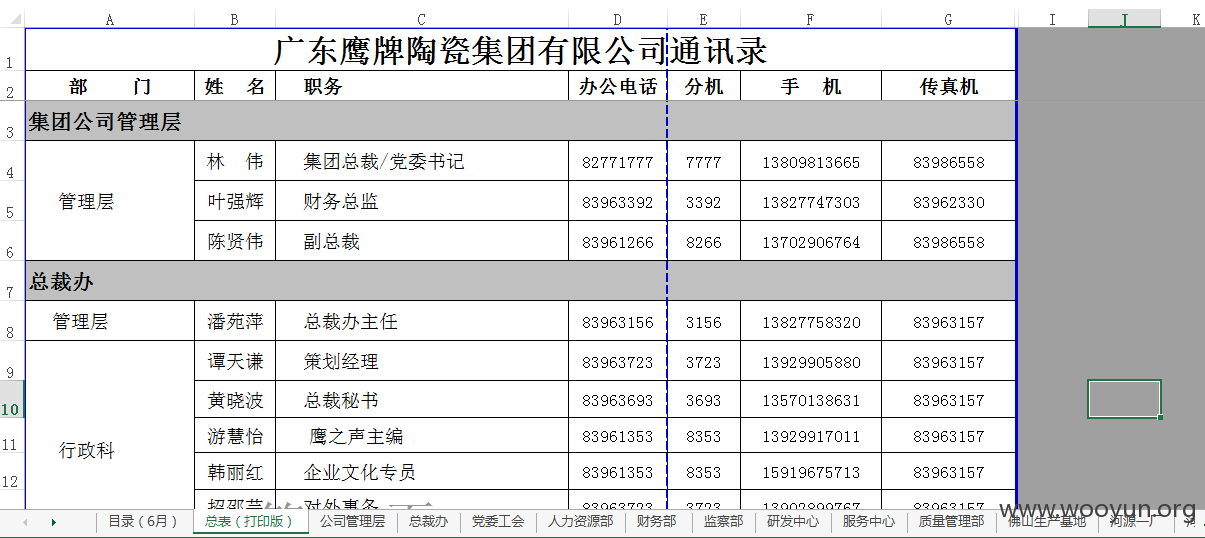This screenshot has width=1205, height=538.
Task: Select the highlighted column J header
Action: click(x=1124, y=19)
